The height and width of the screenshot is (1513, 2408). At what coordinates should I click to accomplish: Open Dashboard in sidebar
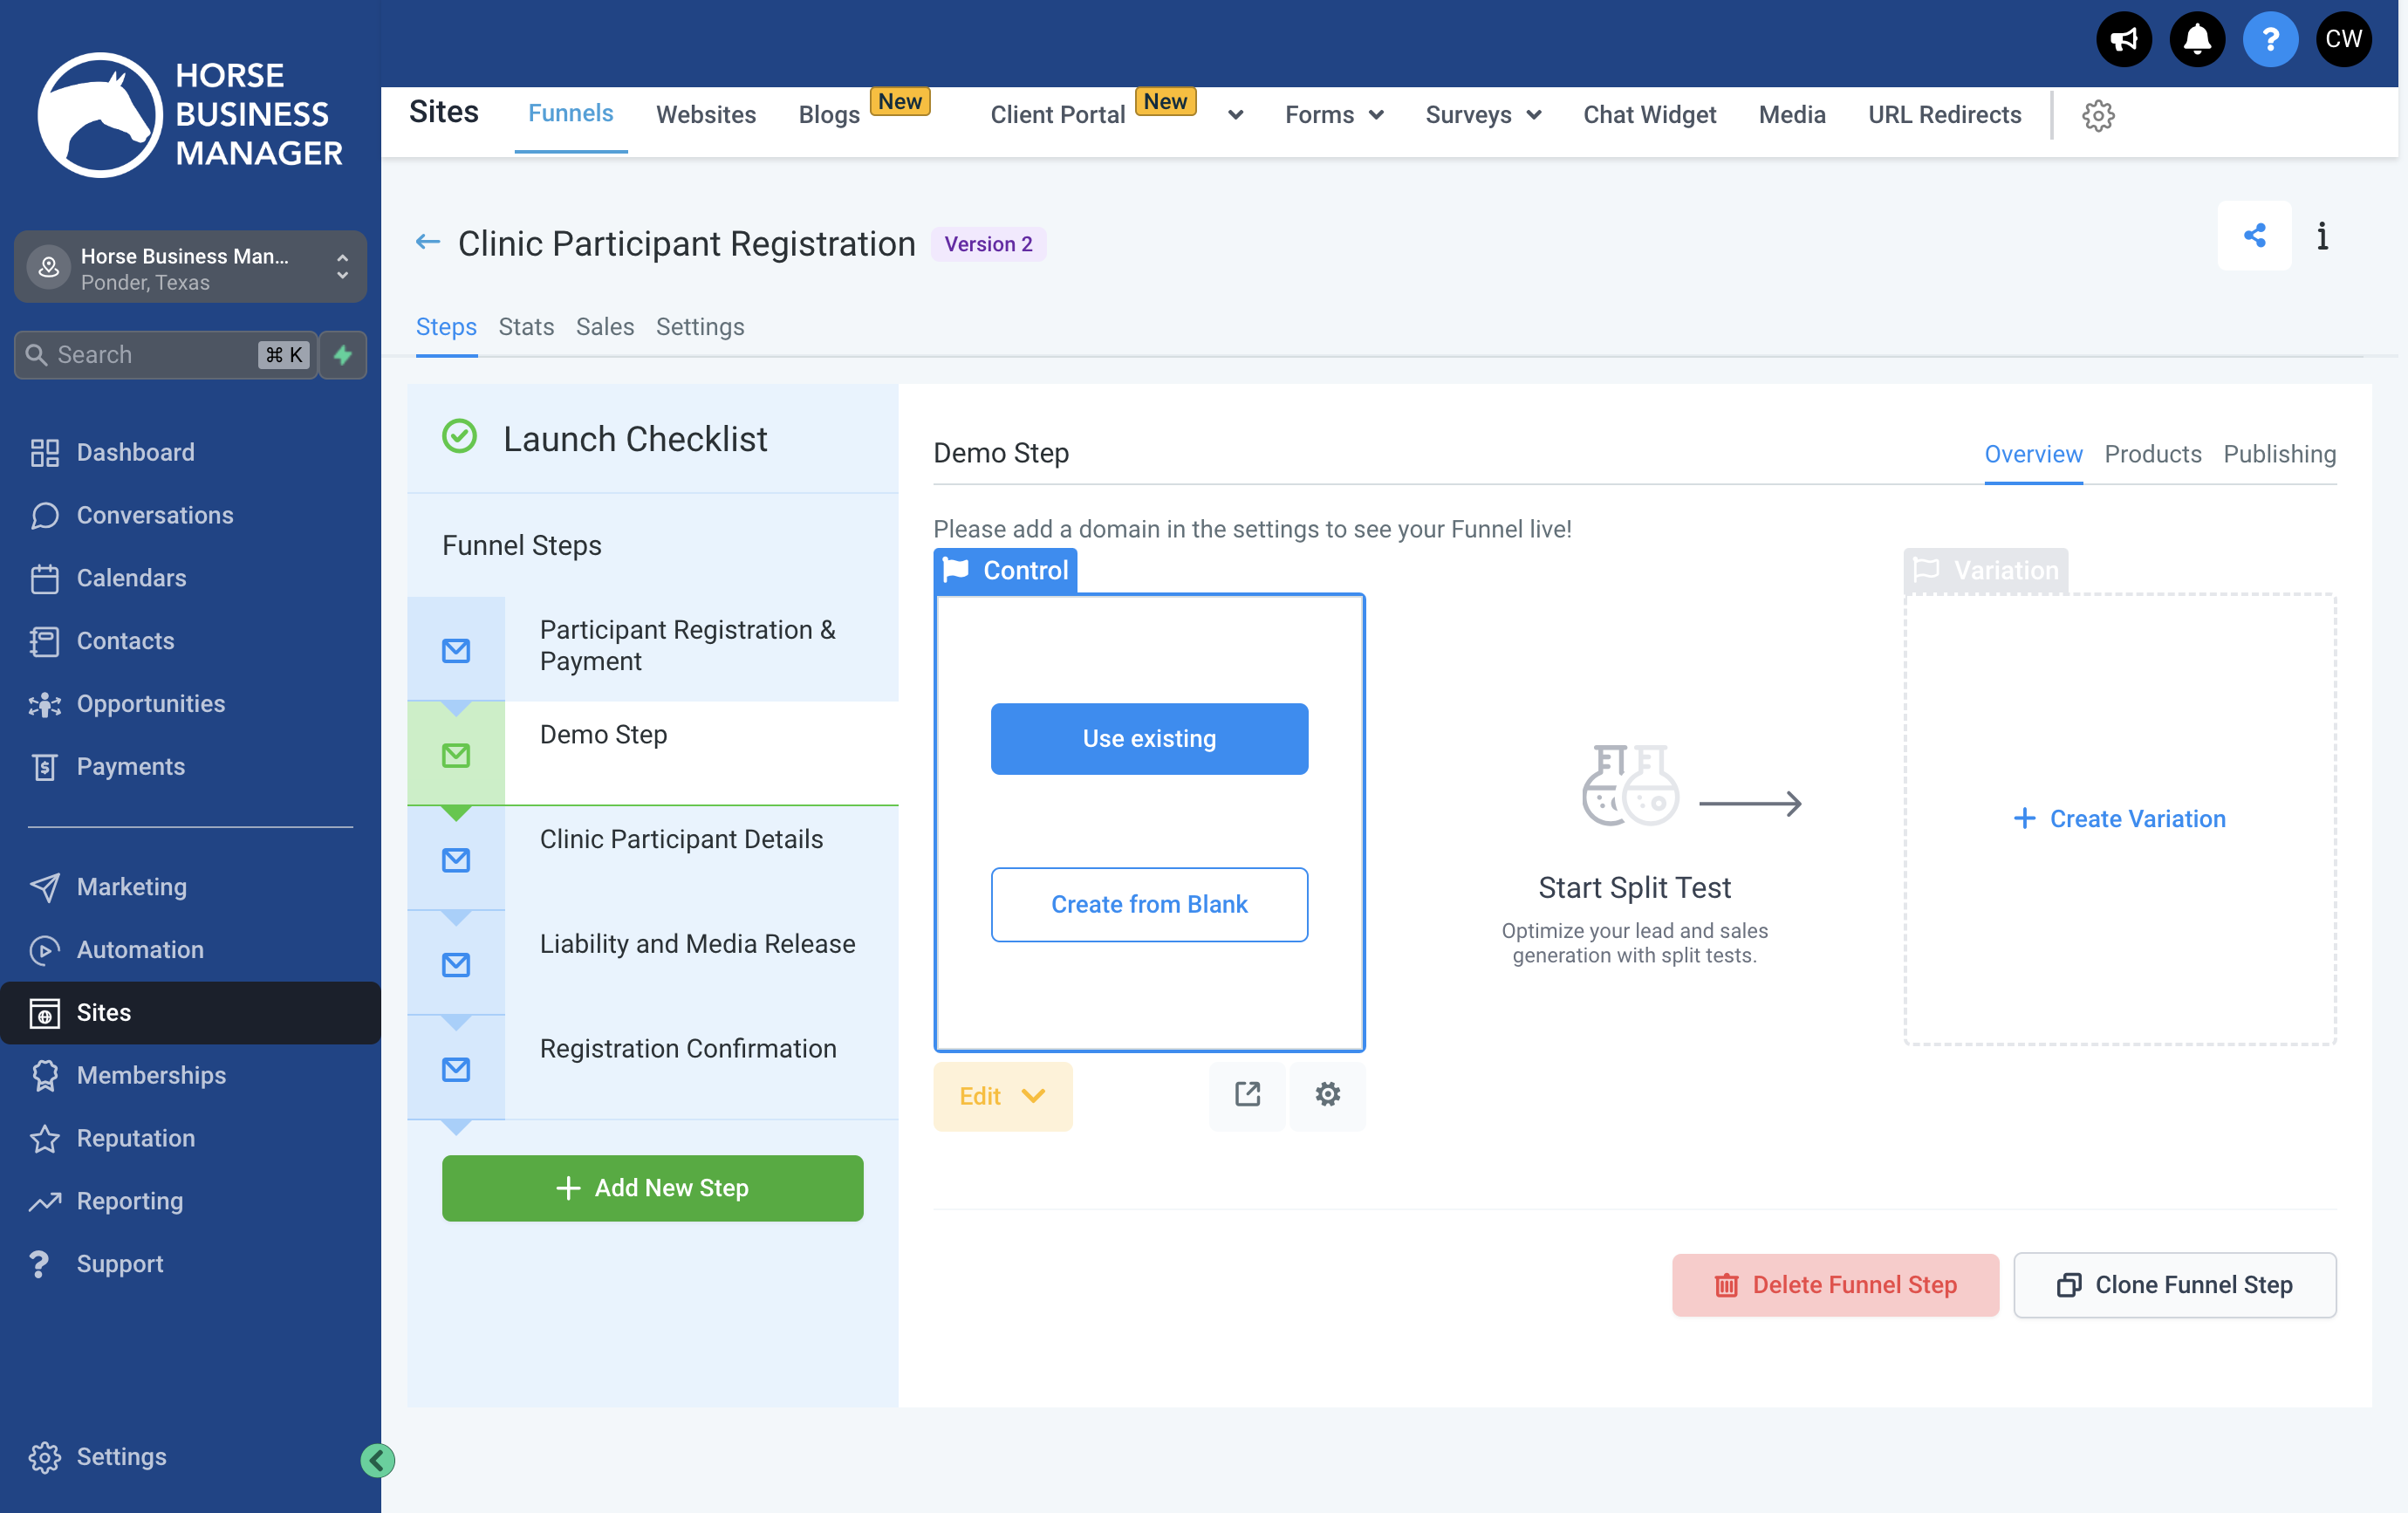(x=135, y=452)
